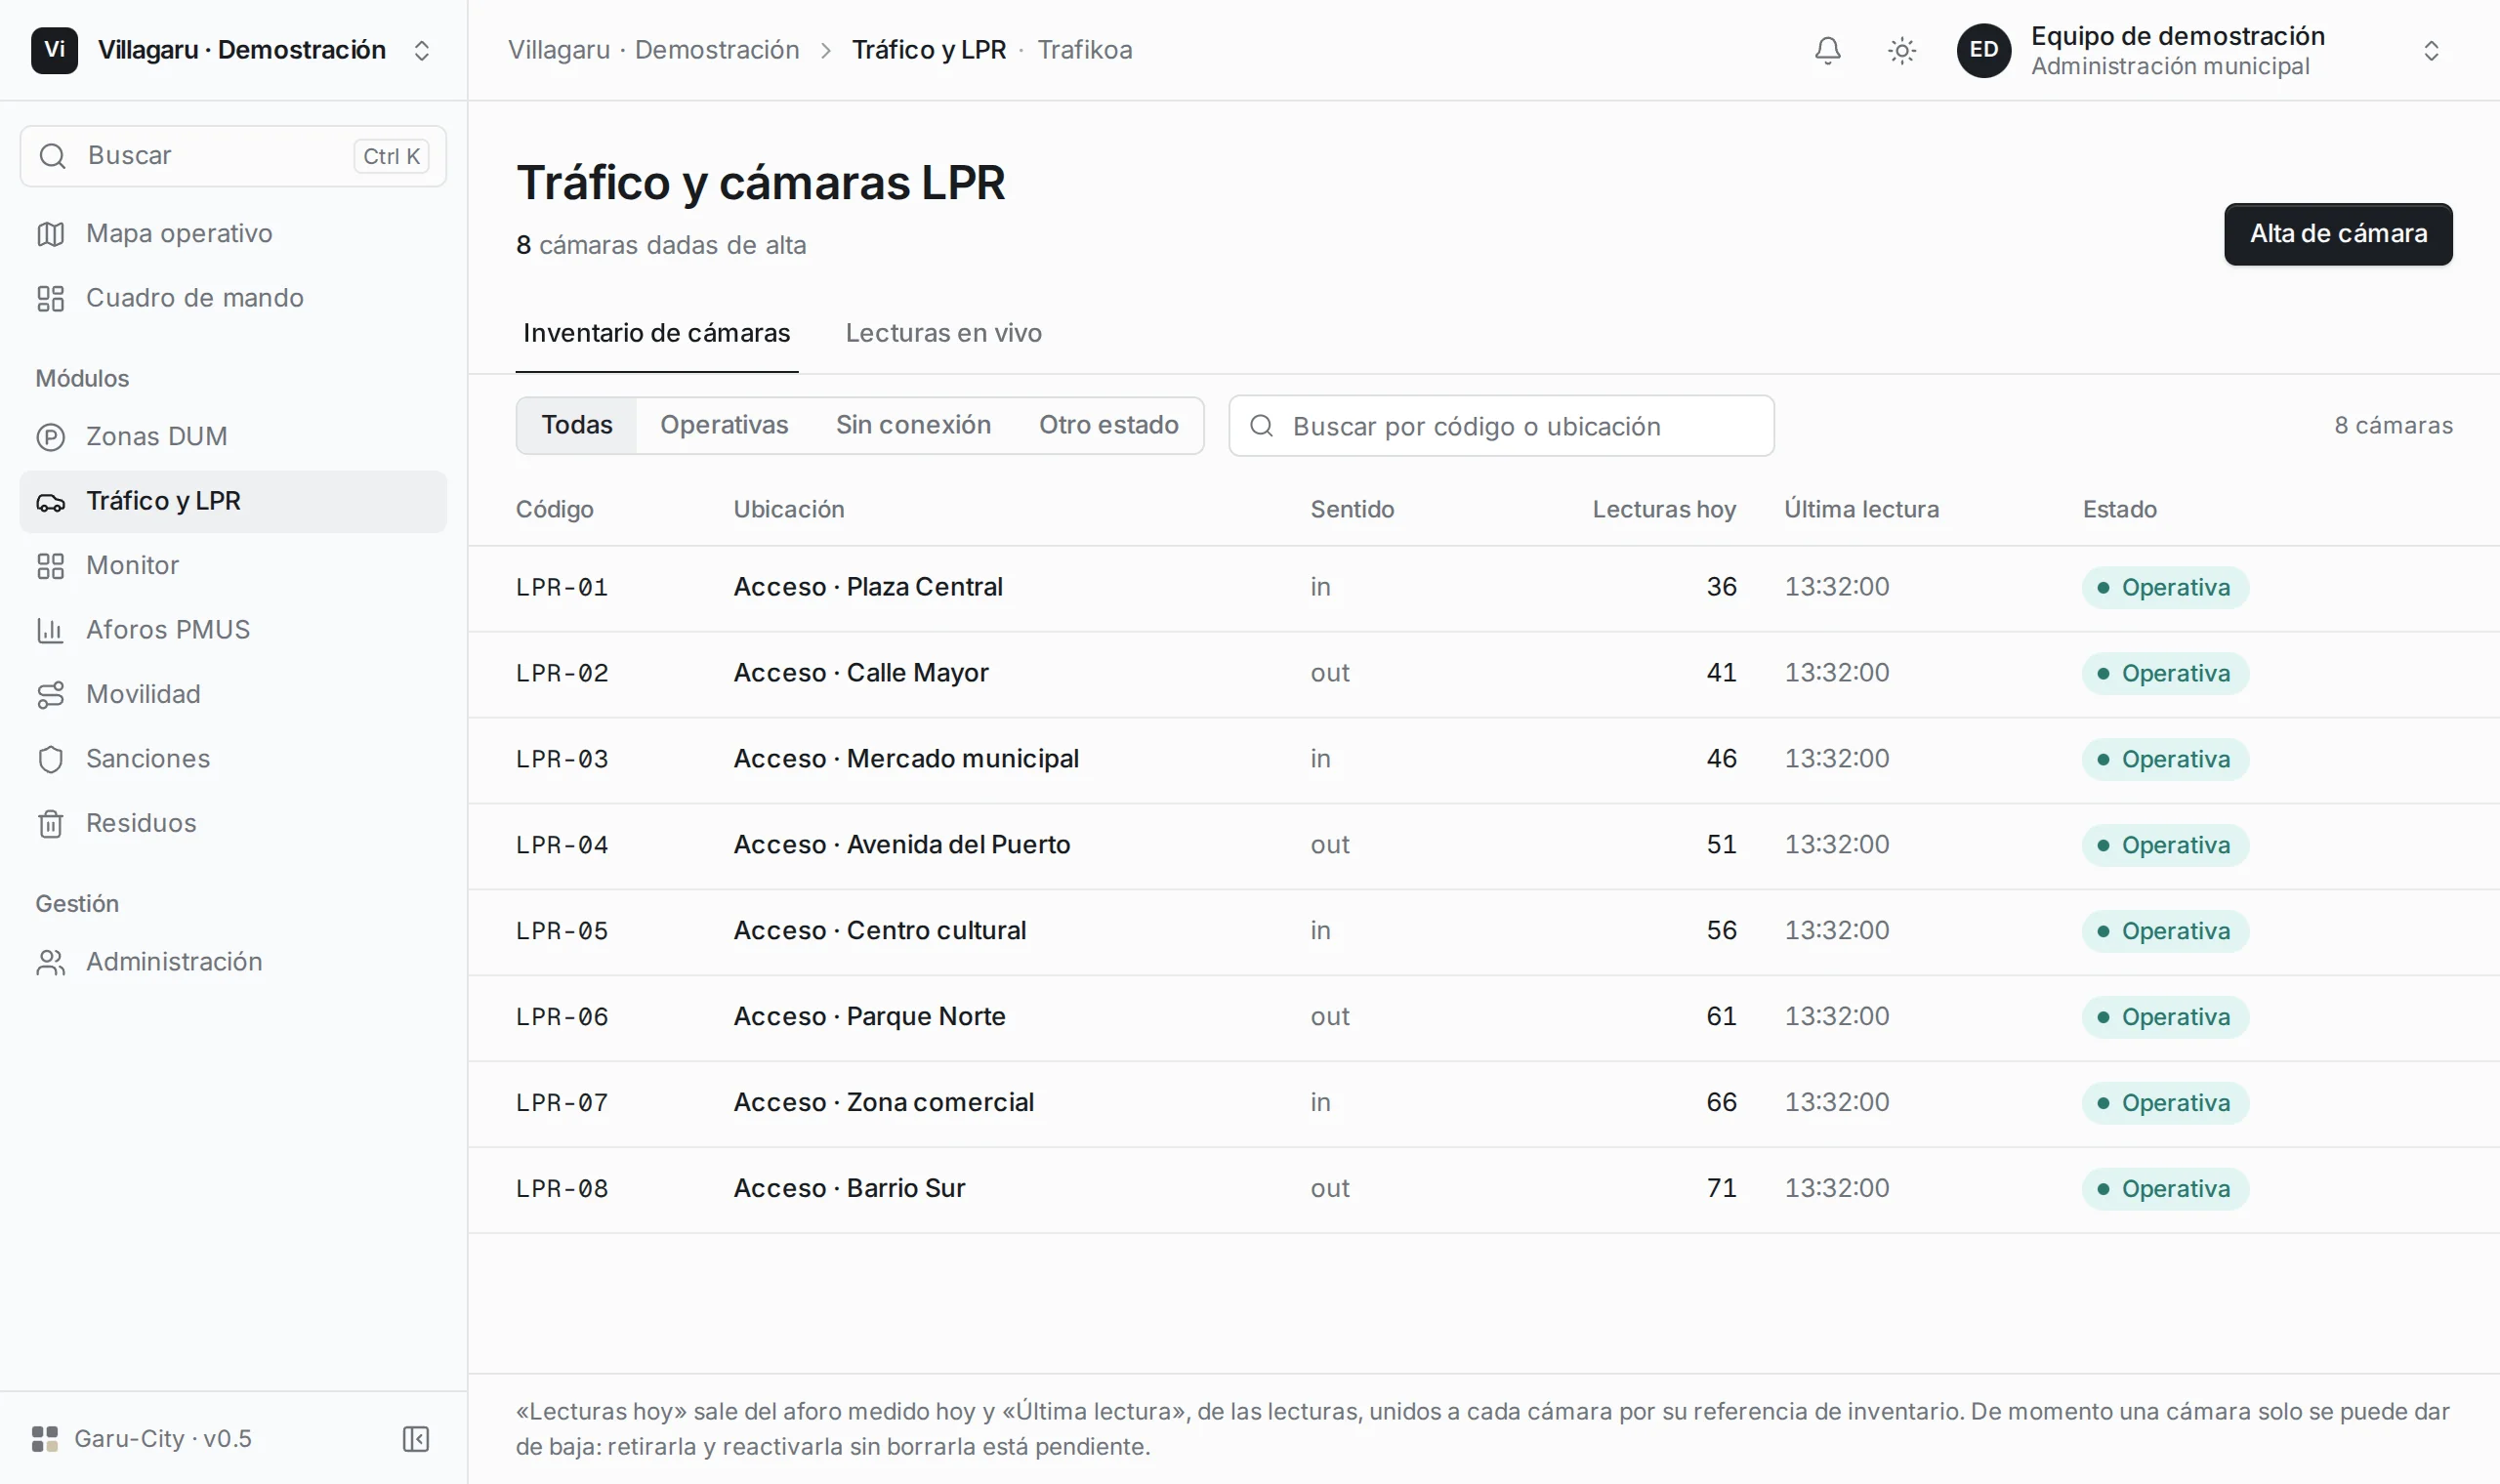Click the Aforos PMUS chart icon
Viewport: 2500px width, 1484px height.
pyautogui.click(x=51, y=630)
